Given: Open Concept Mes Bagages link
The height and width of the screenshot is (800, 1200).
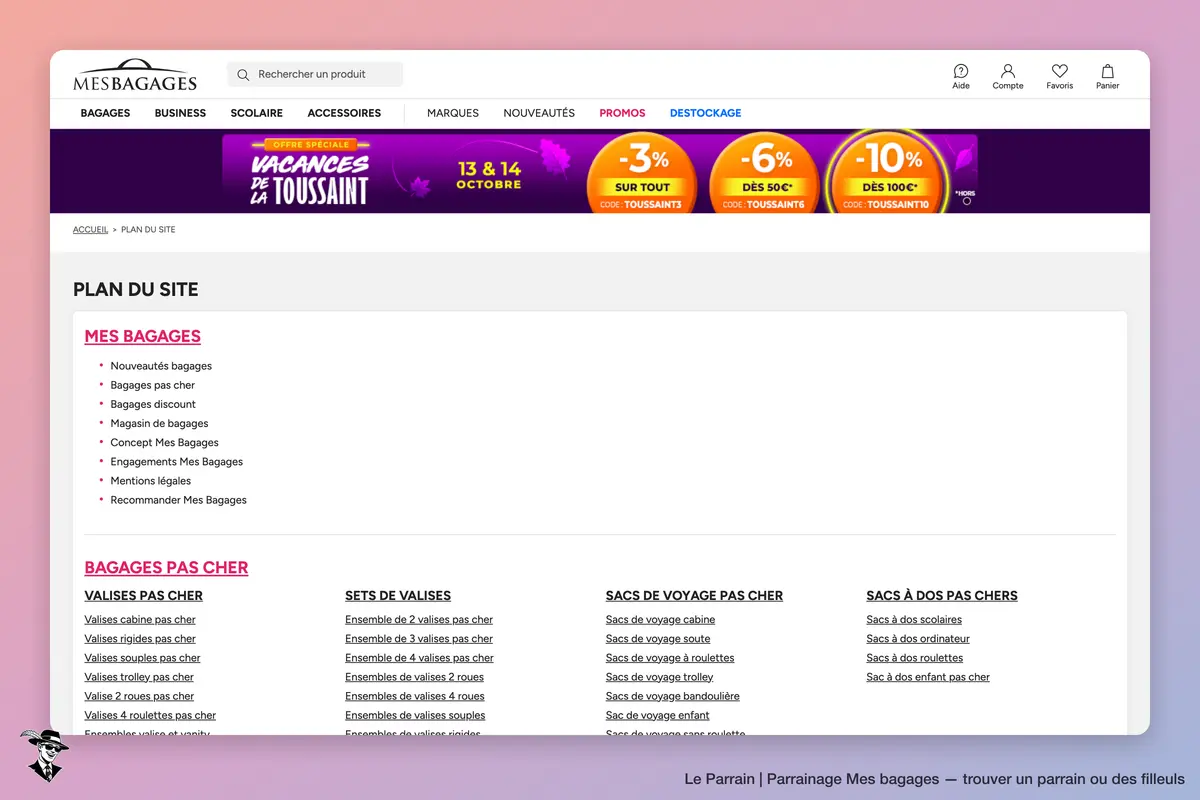Looking at the screenshot, I should (x=164, y=442).
